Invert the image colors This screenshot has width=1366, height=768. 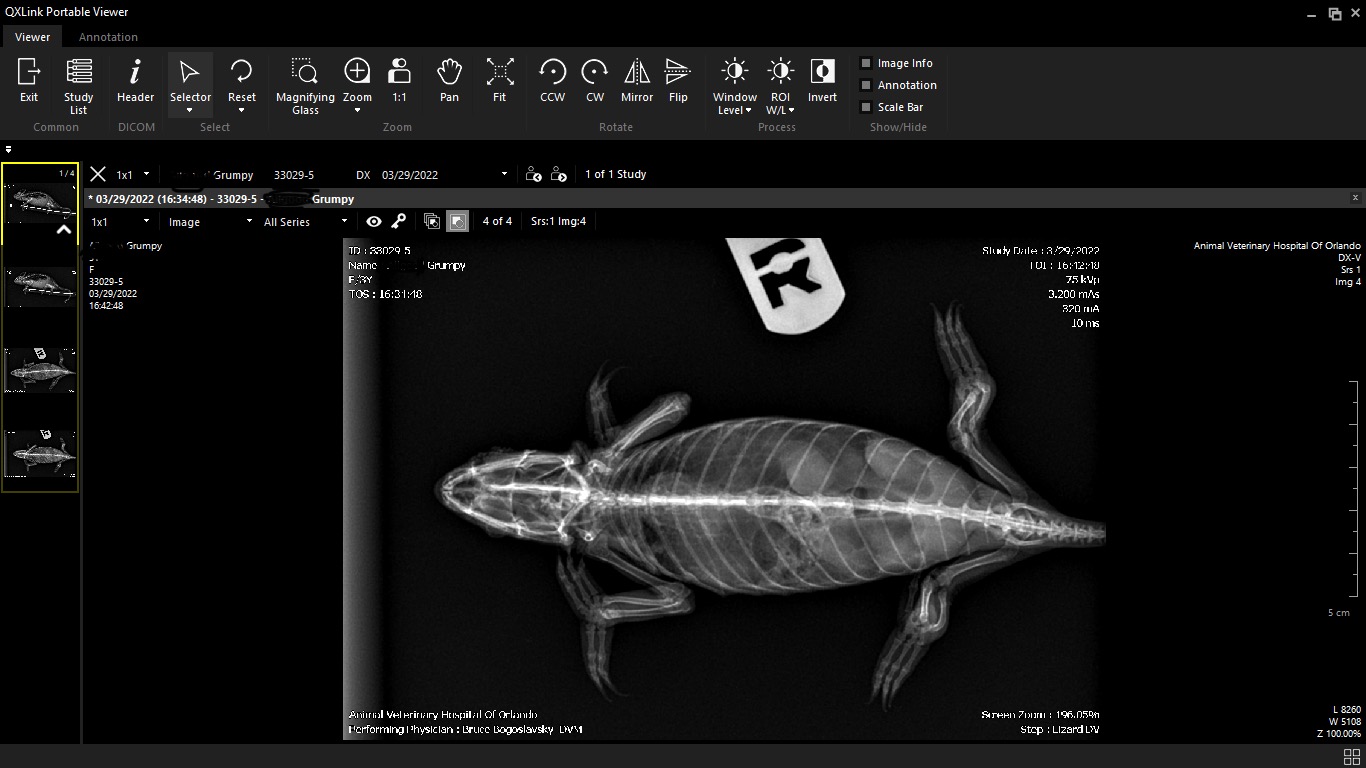[822, 80]
